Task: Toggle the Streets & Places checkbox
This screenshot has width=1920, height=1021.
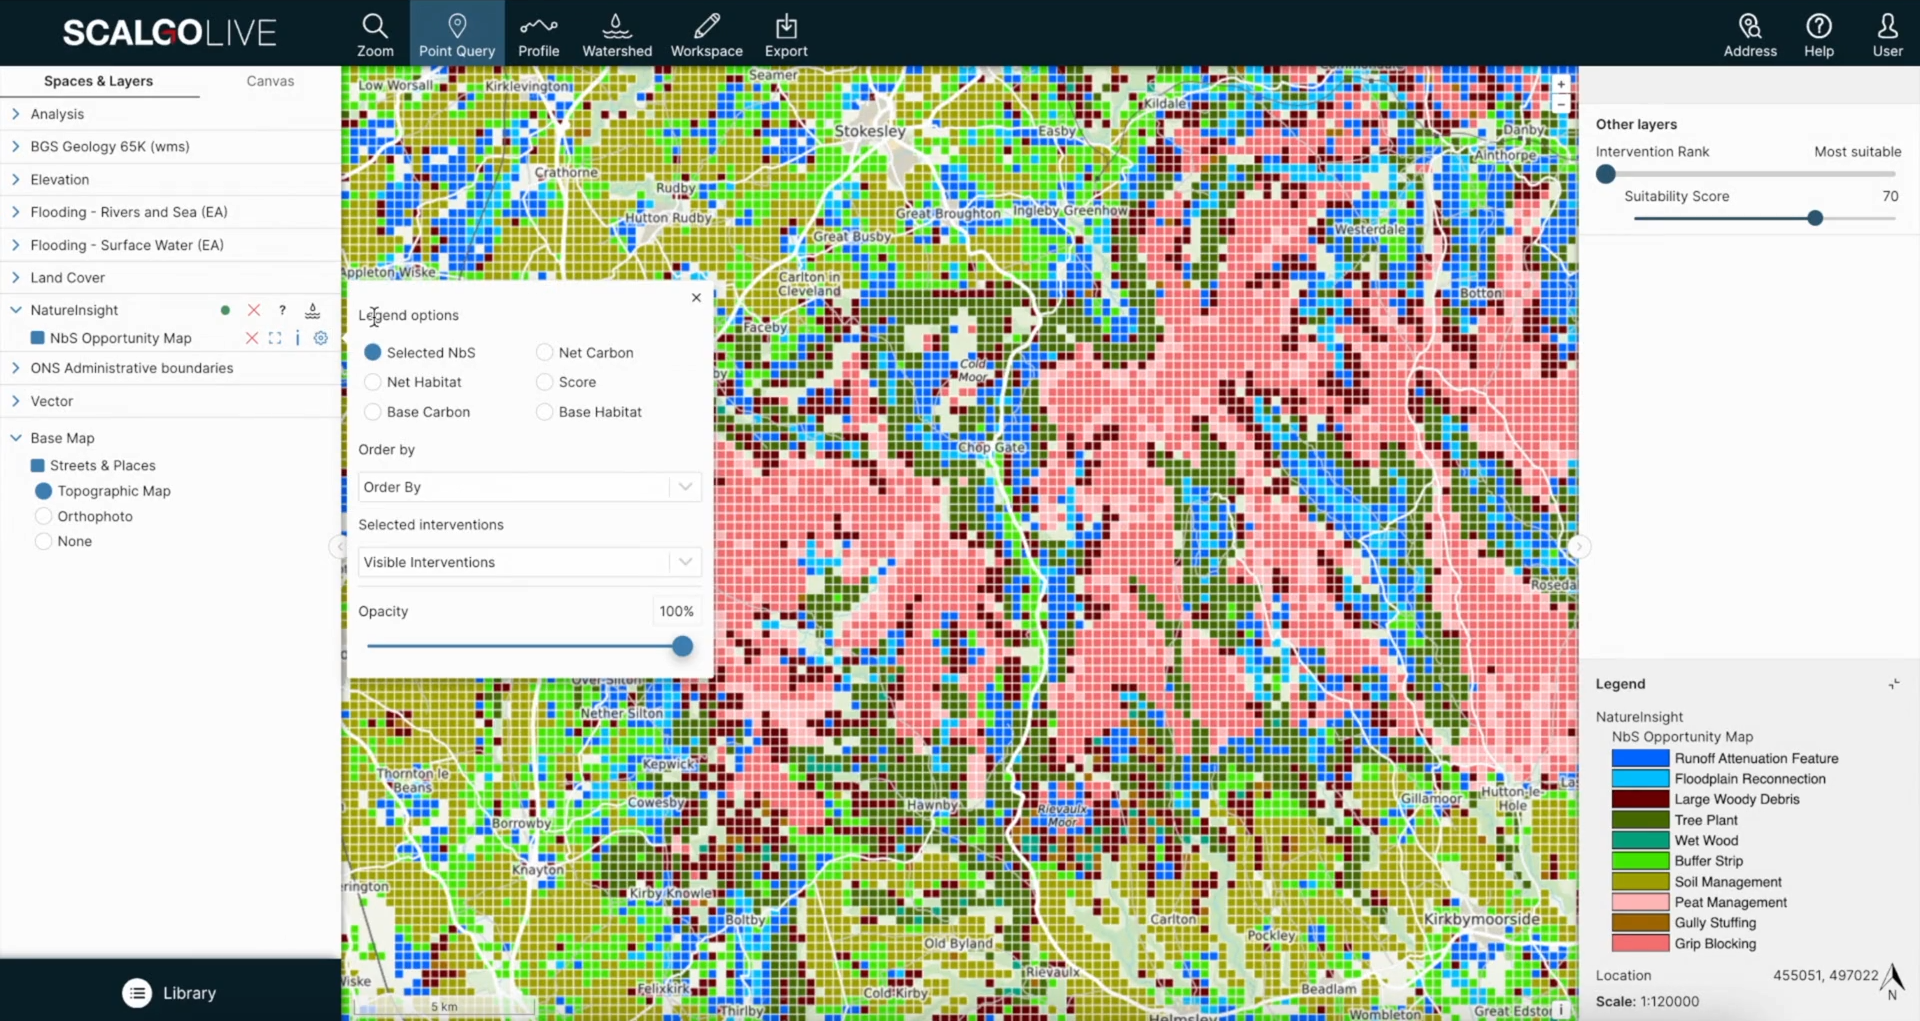Action: [x=38, y=466]
